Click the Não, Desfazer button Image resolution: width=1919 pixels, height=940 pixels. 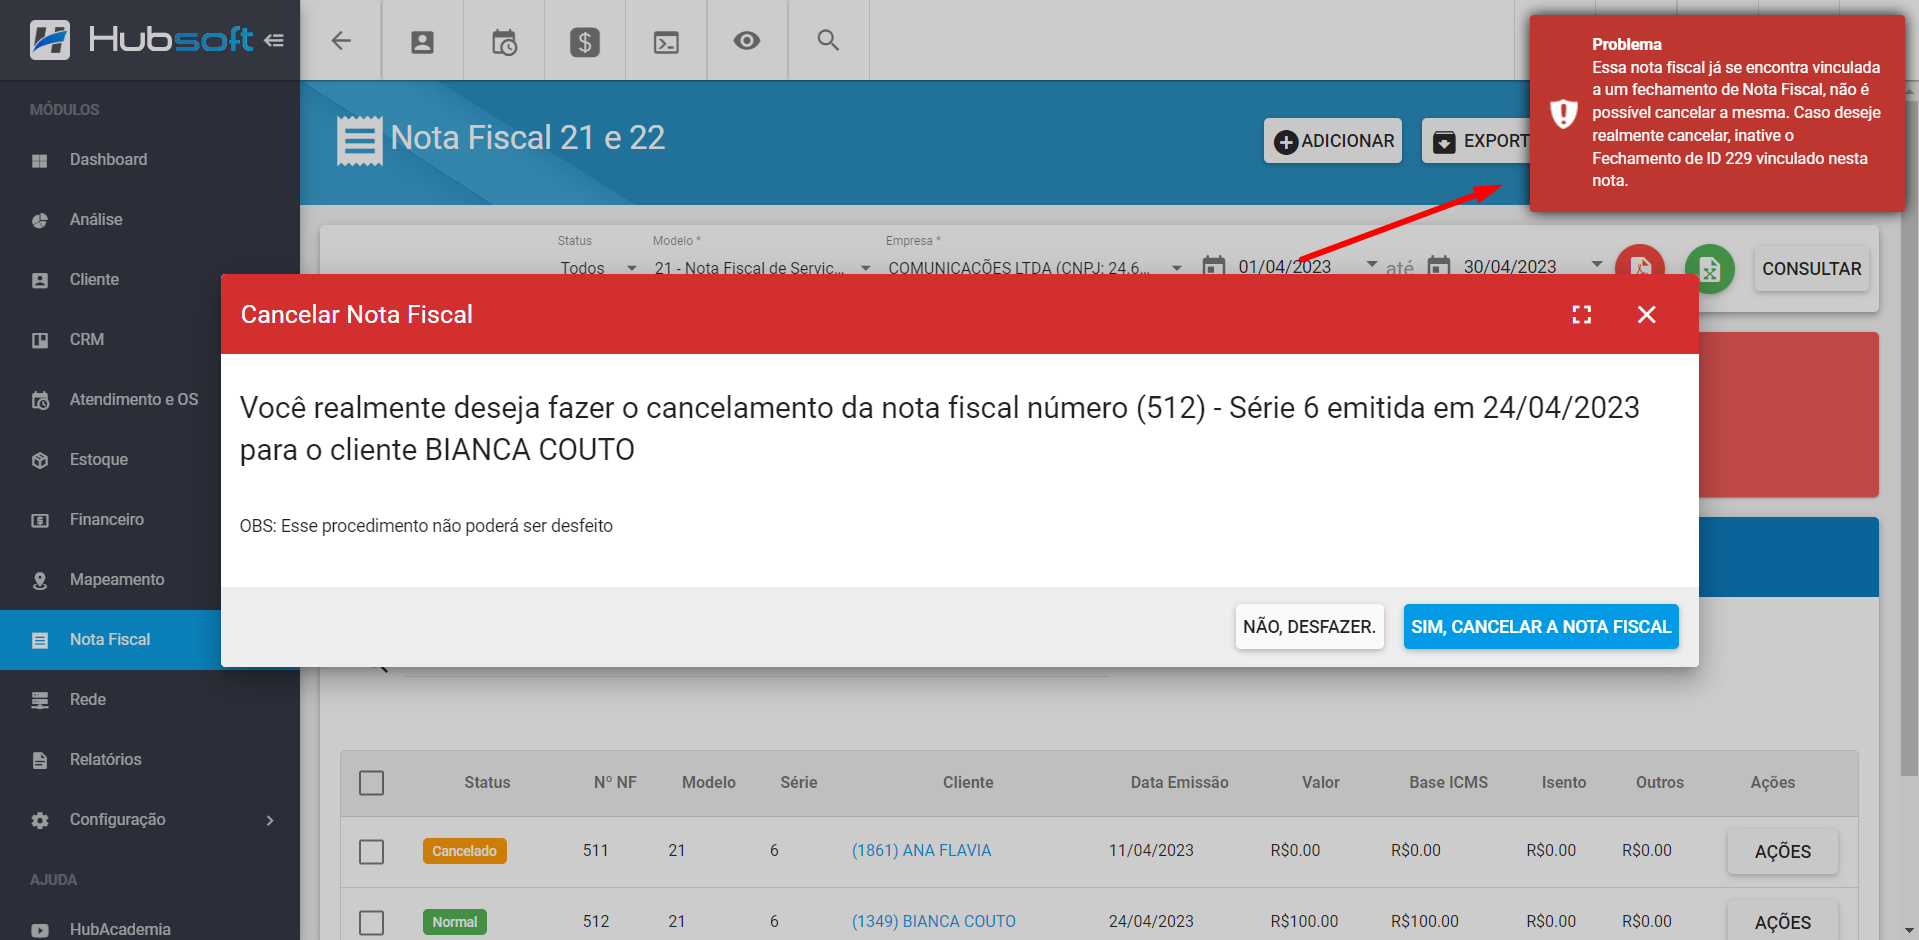coord(1309,627)
